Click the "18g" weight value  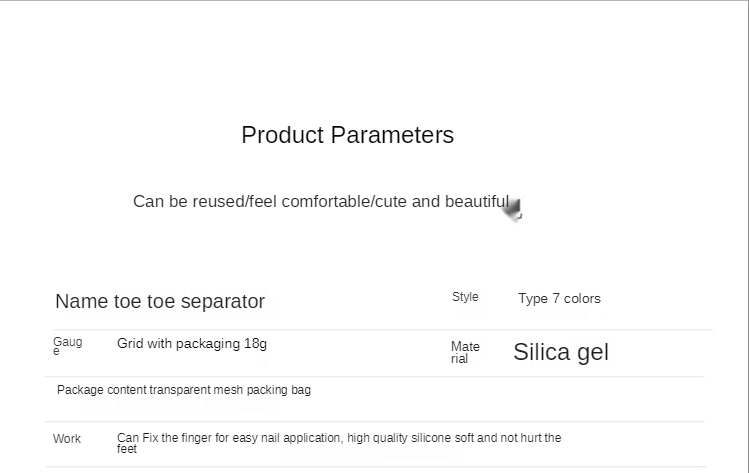point(255,344)
